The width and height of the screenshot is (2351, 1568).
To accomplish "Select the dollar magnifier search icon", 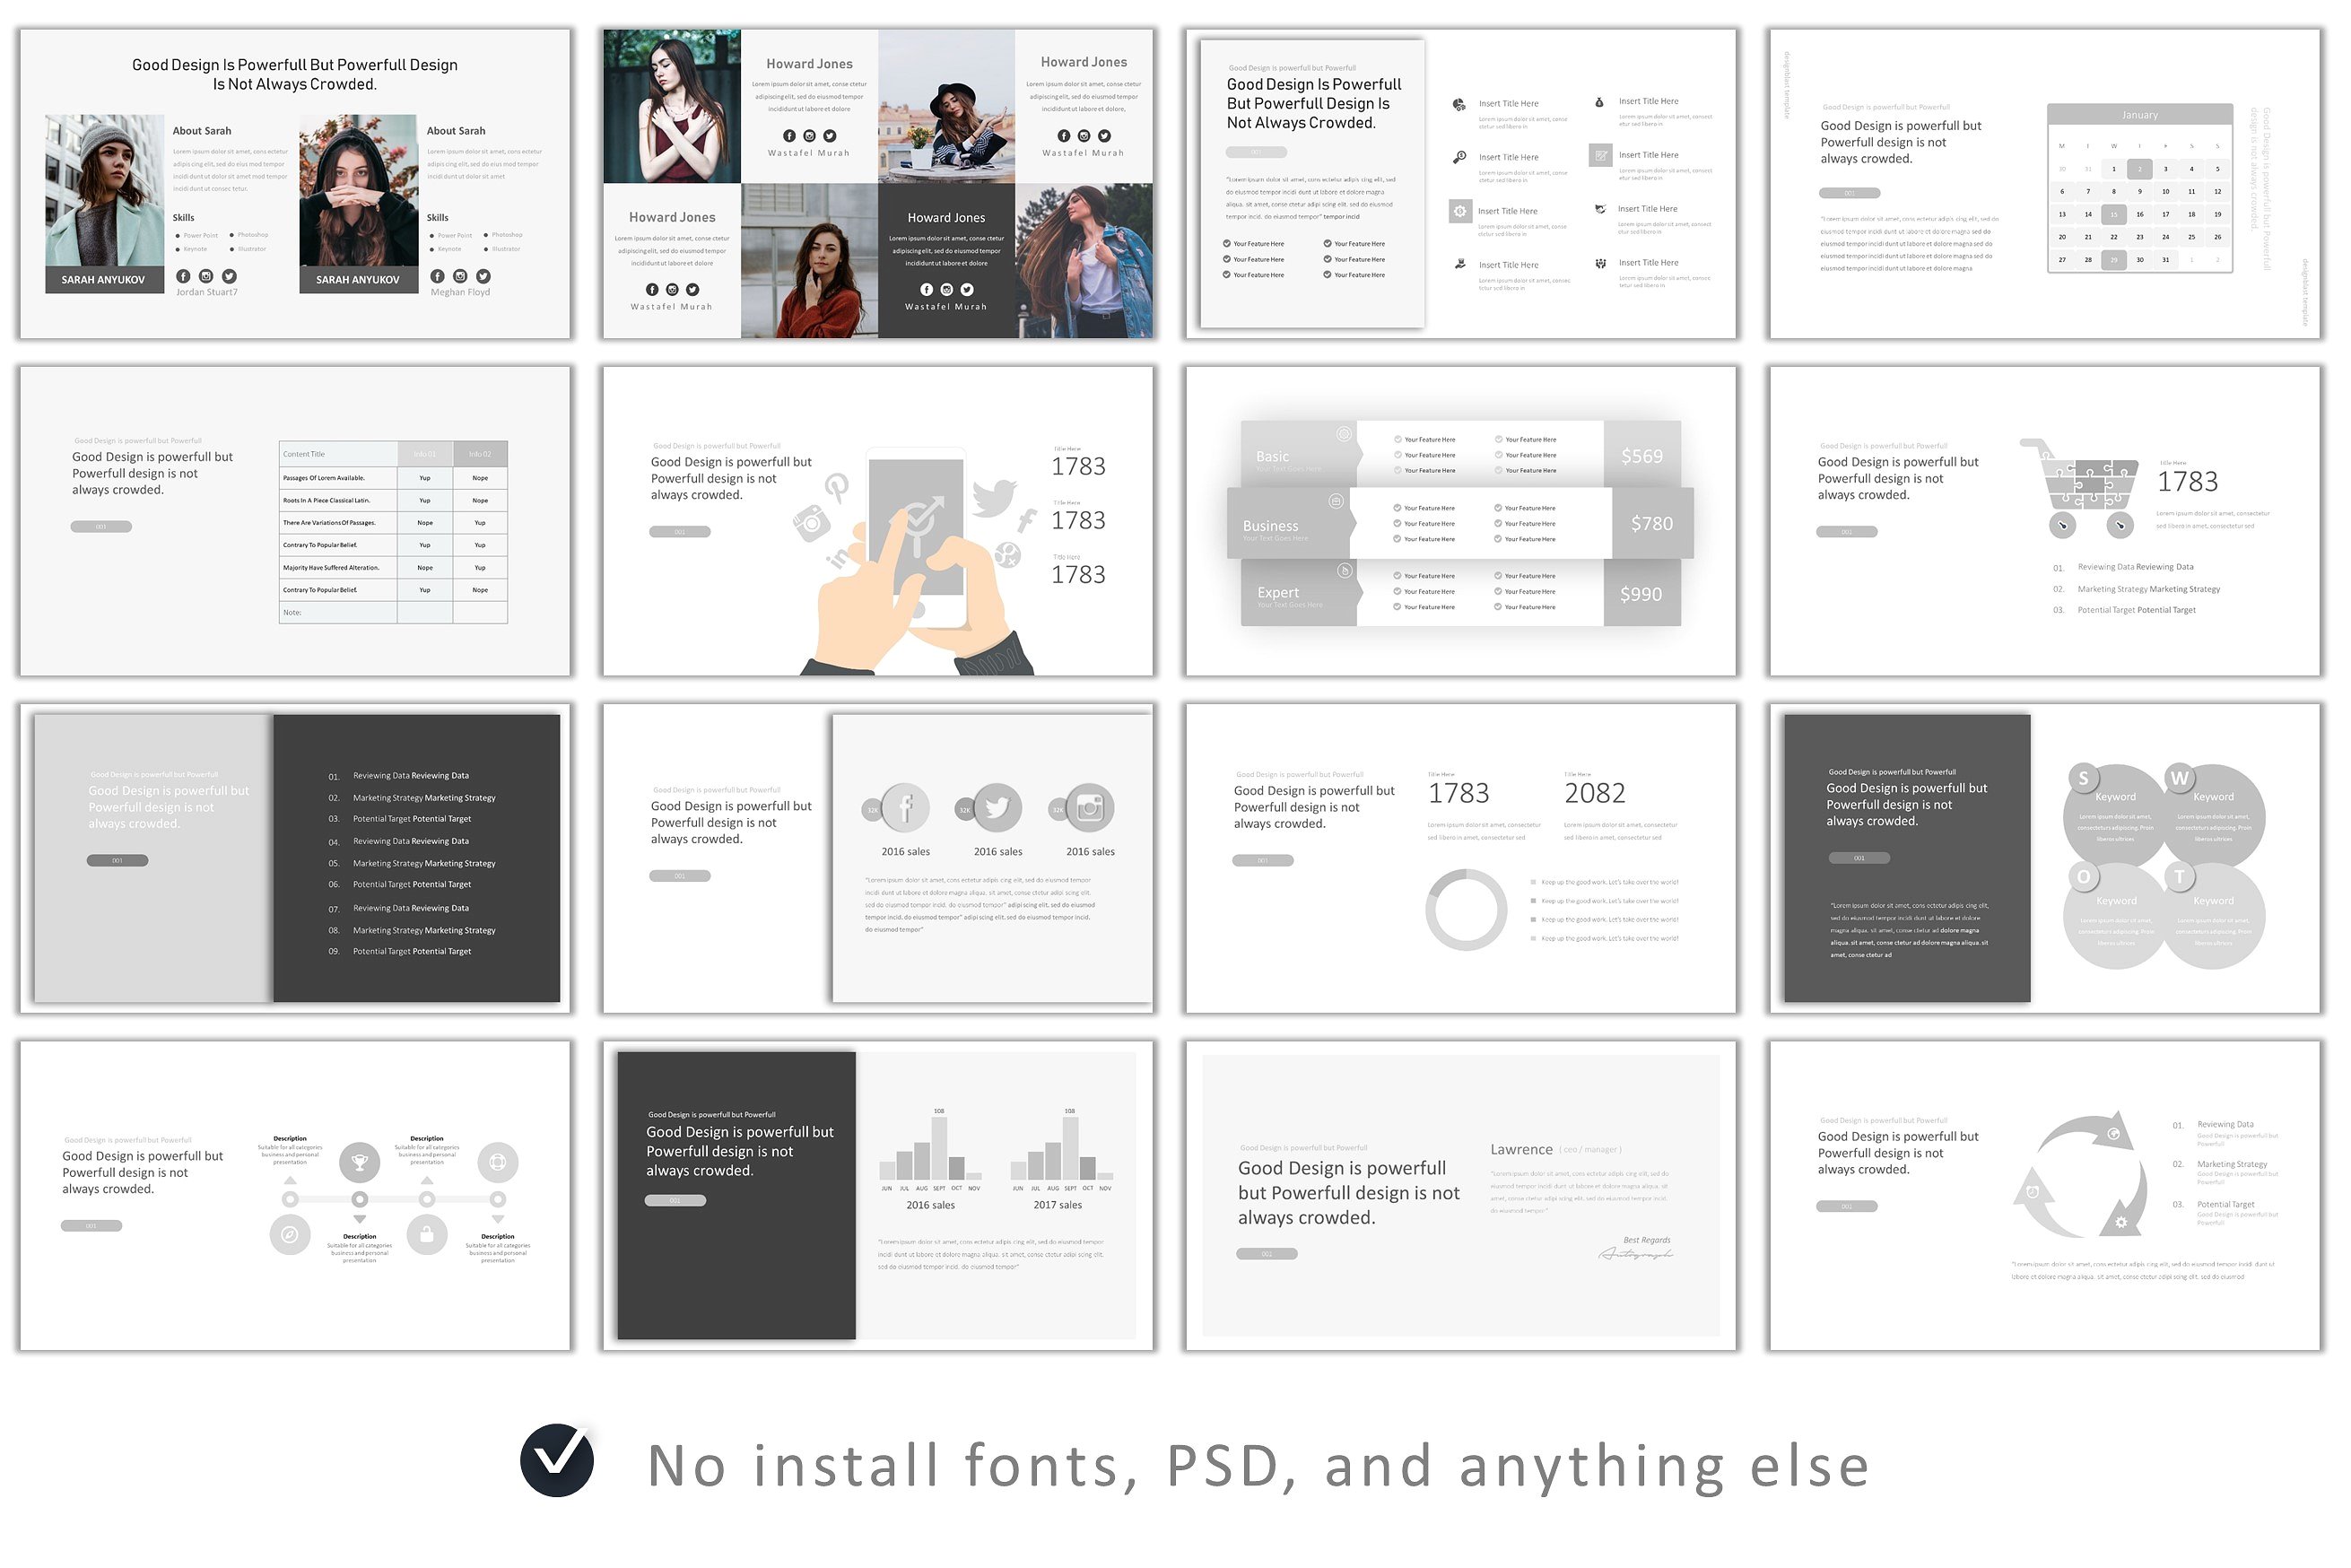I will (x=1460, y=158).
